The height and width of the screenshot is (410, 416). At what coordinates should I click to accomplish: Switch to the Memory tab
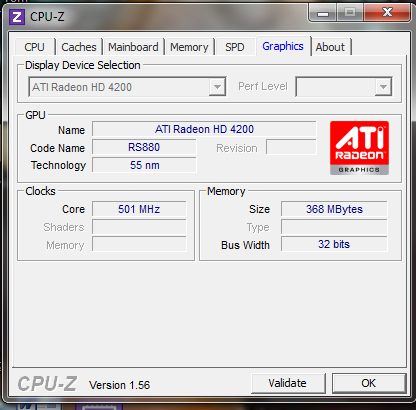pos(189,47)
